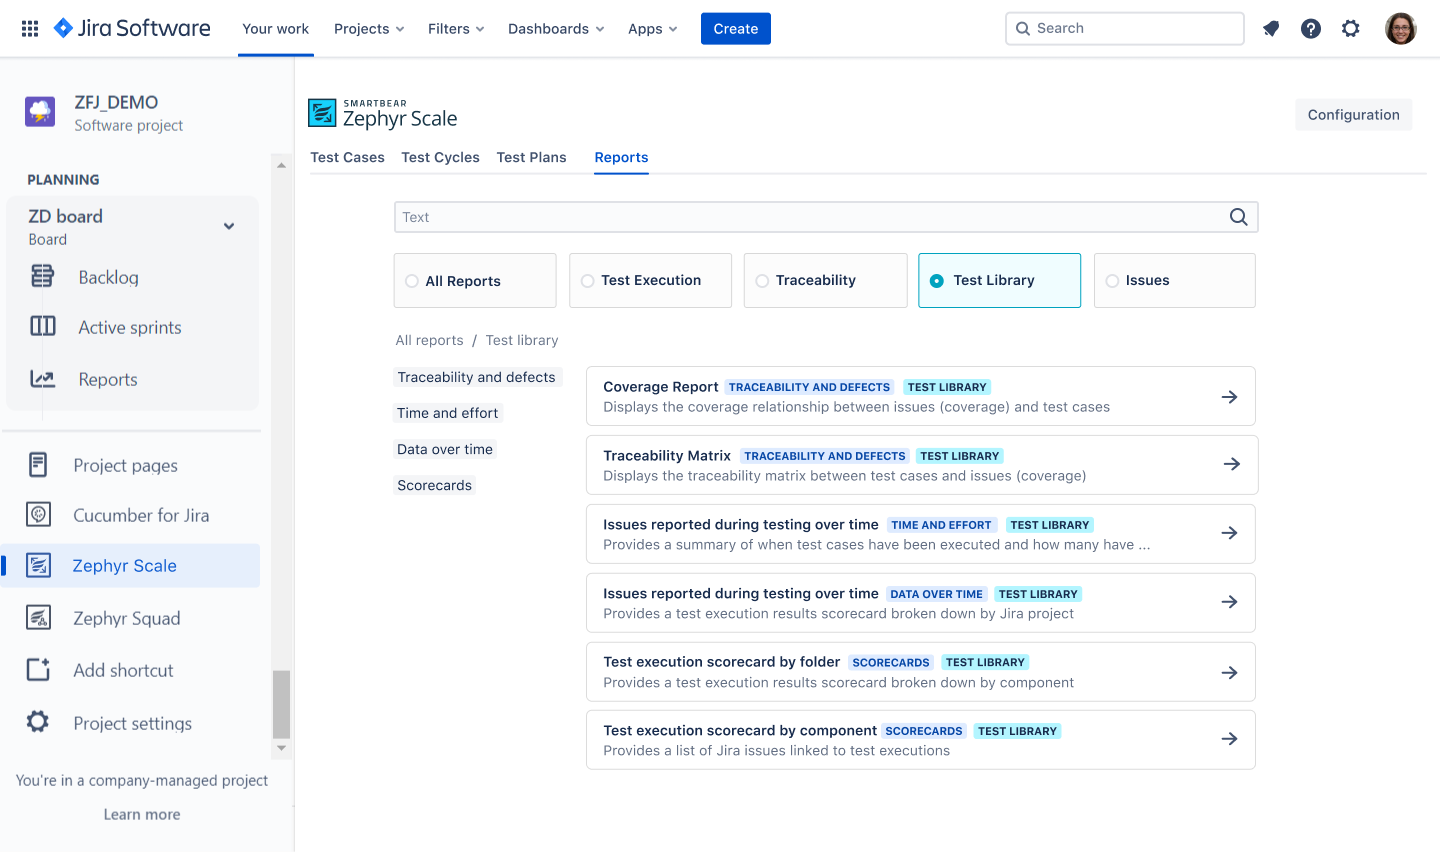Open Traceability Matrix via its arrow
Viewport: 1440px width, 852px height.
click(x=1232, y=464)
